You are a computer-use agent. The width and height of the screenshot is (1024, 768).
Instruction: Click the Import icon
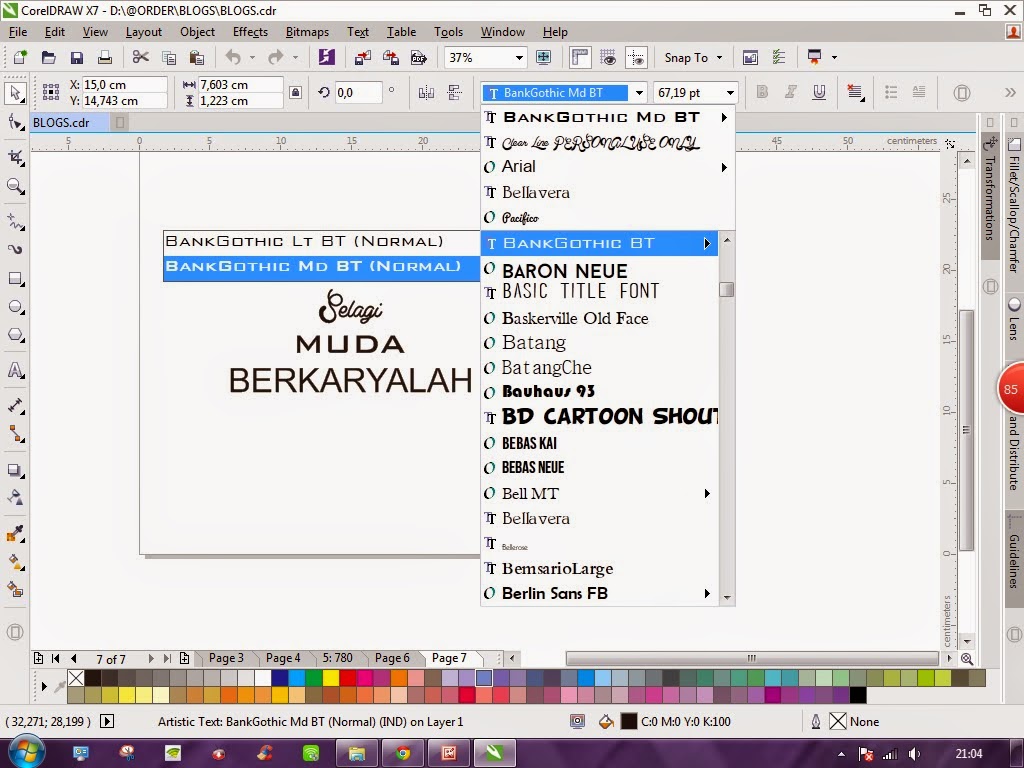[x=362, y=57]
